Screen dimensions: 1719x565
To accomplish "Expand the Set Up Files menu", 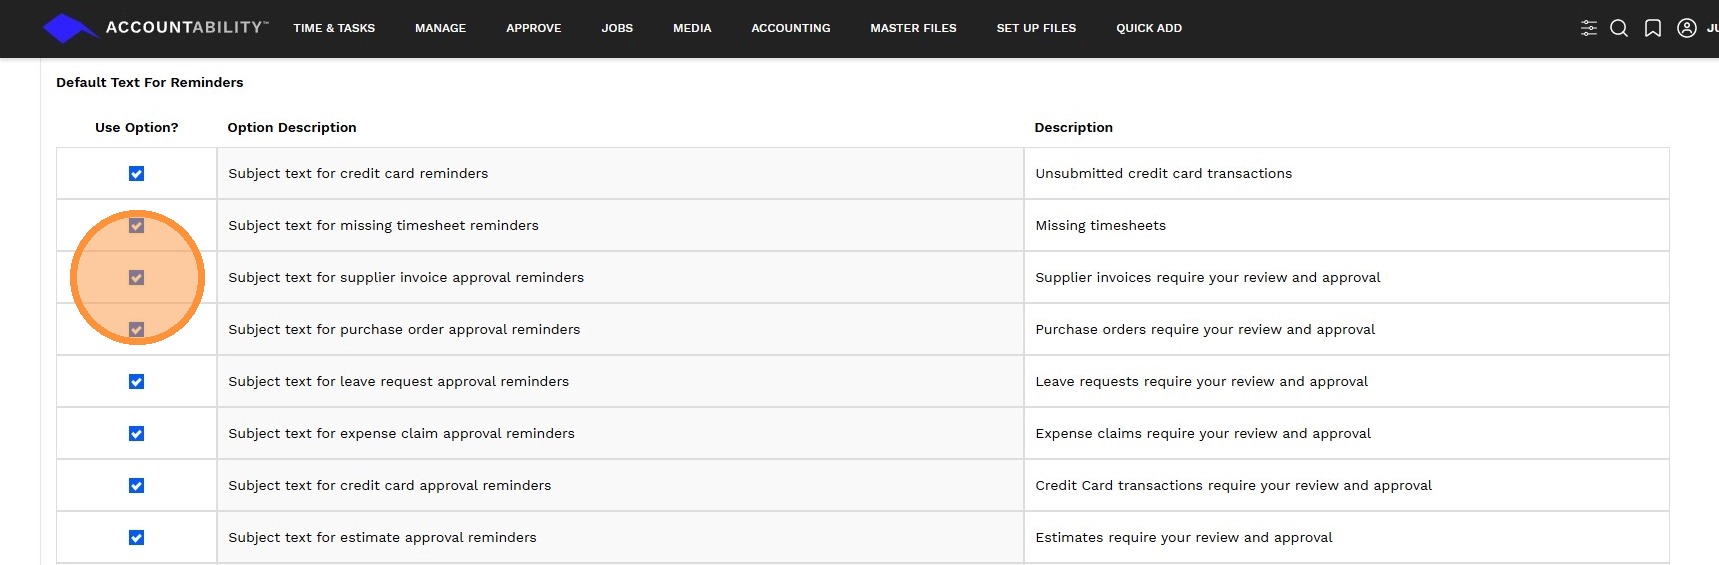I will (1036, 28).
